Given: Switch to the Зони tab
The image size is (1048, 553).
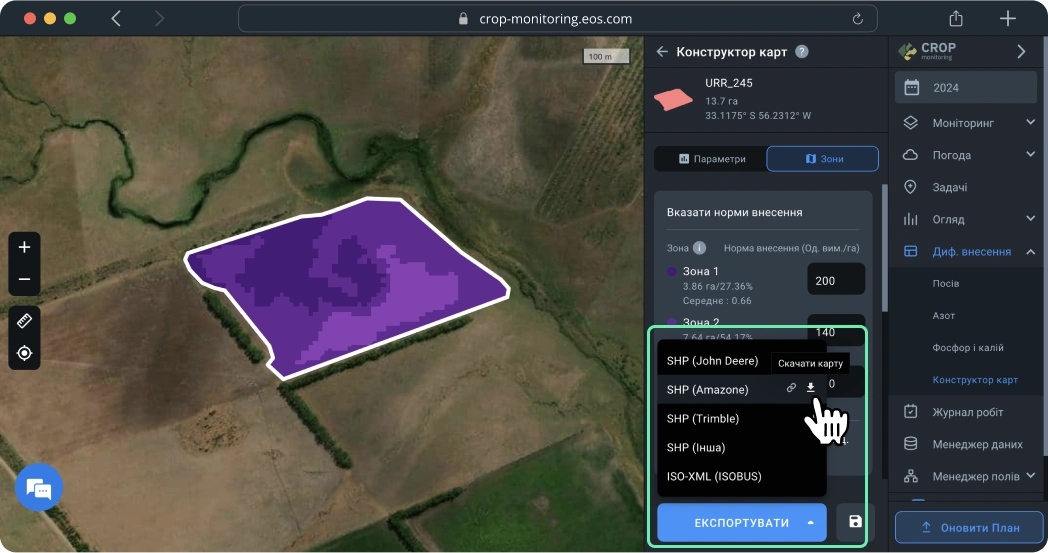Looking at the screenshot, I should tap(822, 159).
